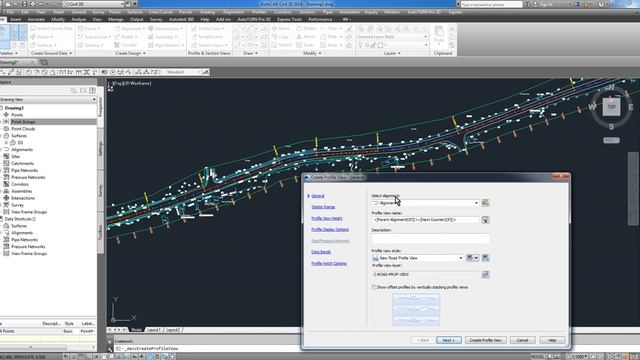Select Catchments in the Prospector tree
The image size is (640, 360).
22,163
